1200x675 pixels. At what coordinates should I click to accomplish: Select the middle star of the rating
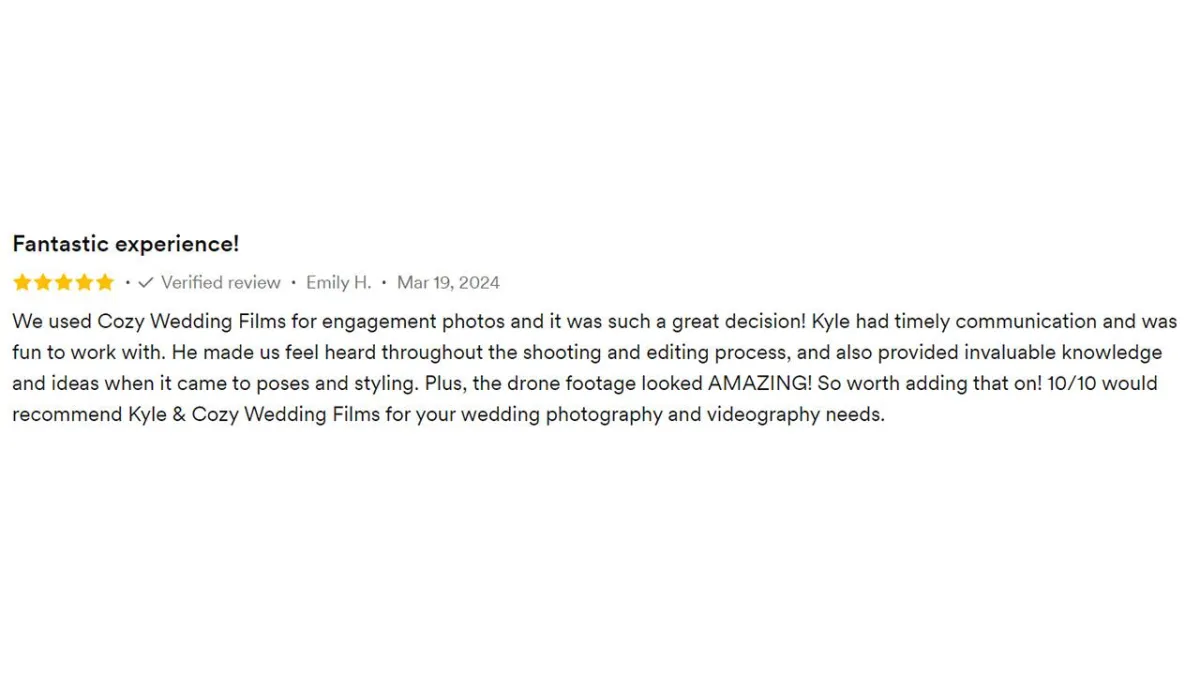click(63, 283)
